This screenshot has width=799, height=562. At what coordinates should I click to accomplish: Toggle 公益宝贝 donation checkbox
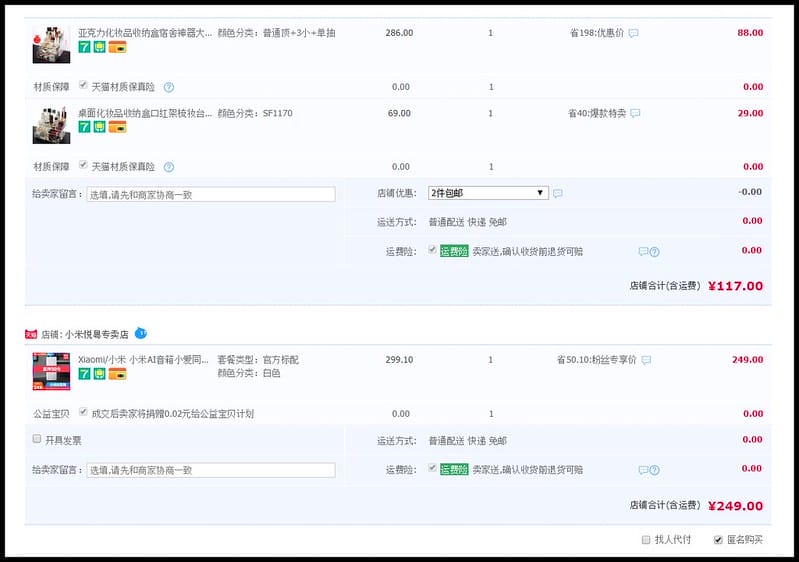[x=83, y=412]
